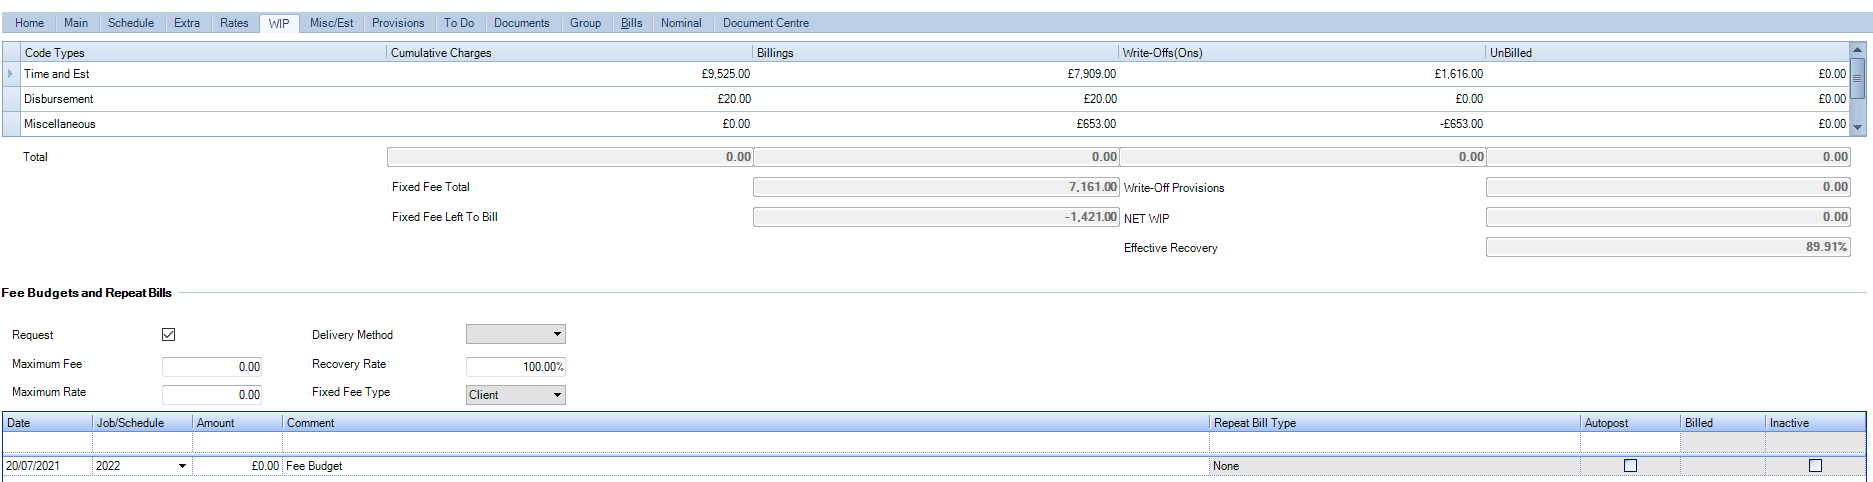The image size is (1873, 482).
Task: Click the £653.00 Miscellaneous billings cell
Action: 936,124
